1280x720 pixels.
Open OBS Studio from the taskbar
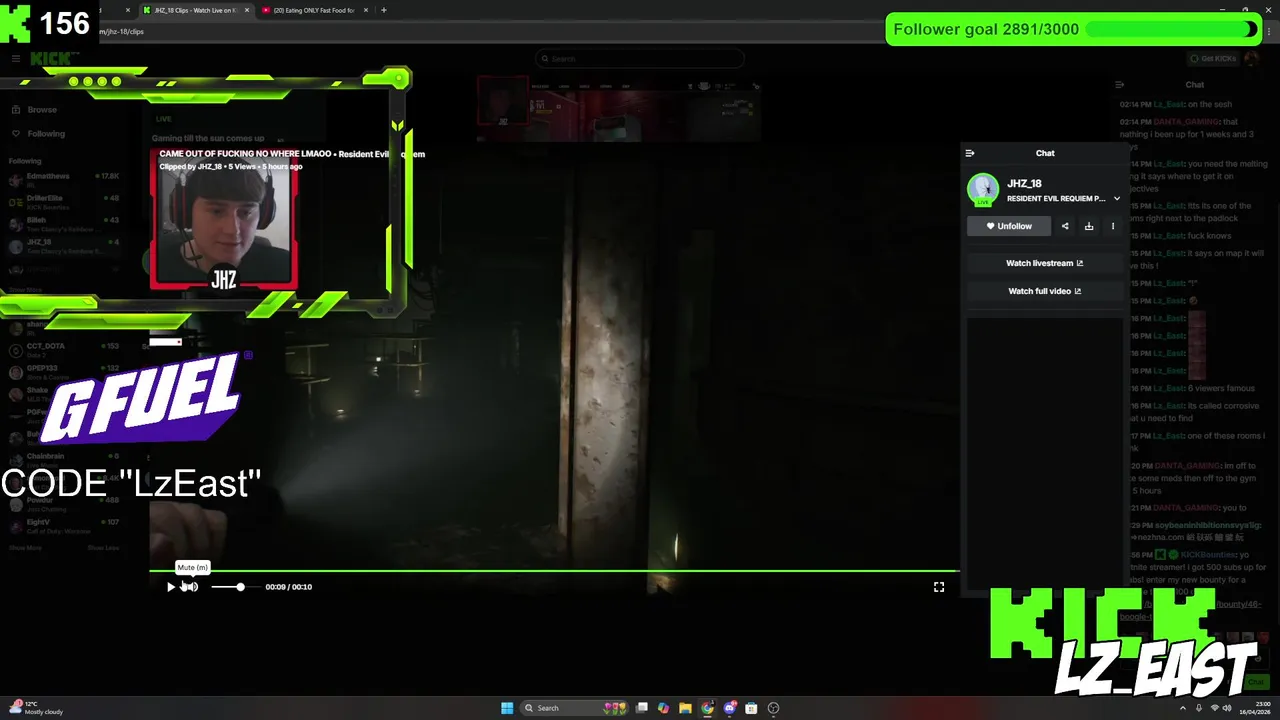click(773, 708)
